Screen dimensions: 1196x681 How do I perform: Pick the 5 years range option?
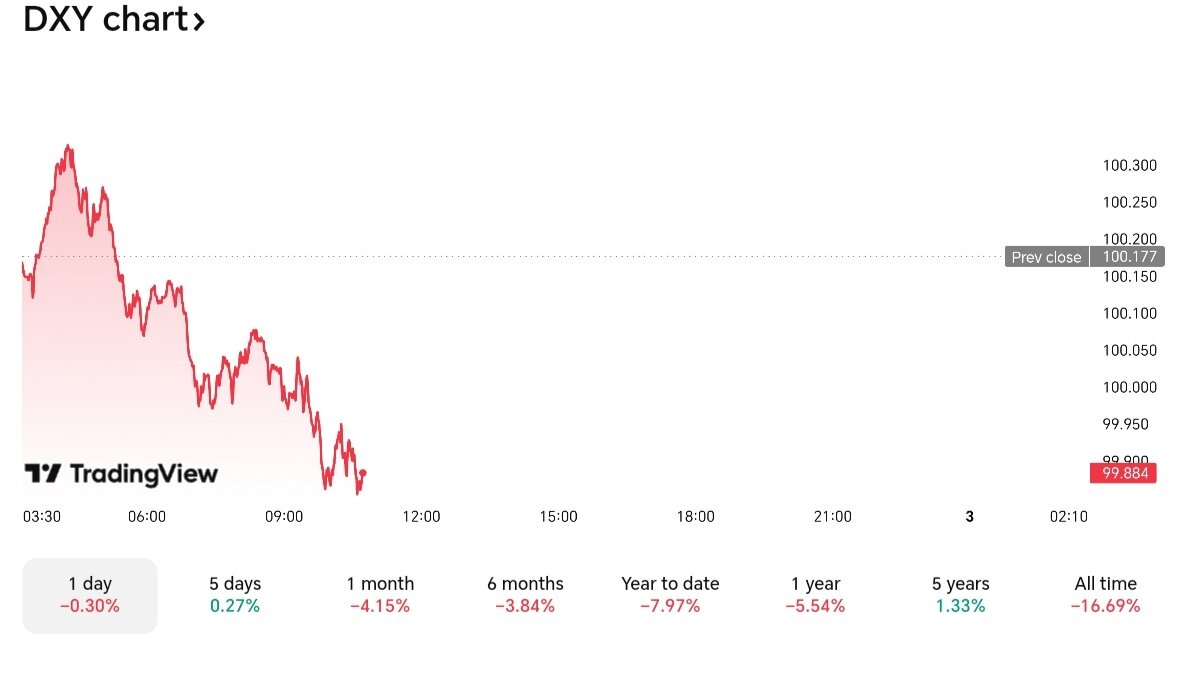960,594
